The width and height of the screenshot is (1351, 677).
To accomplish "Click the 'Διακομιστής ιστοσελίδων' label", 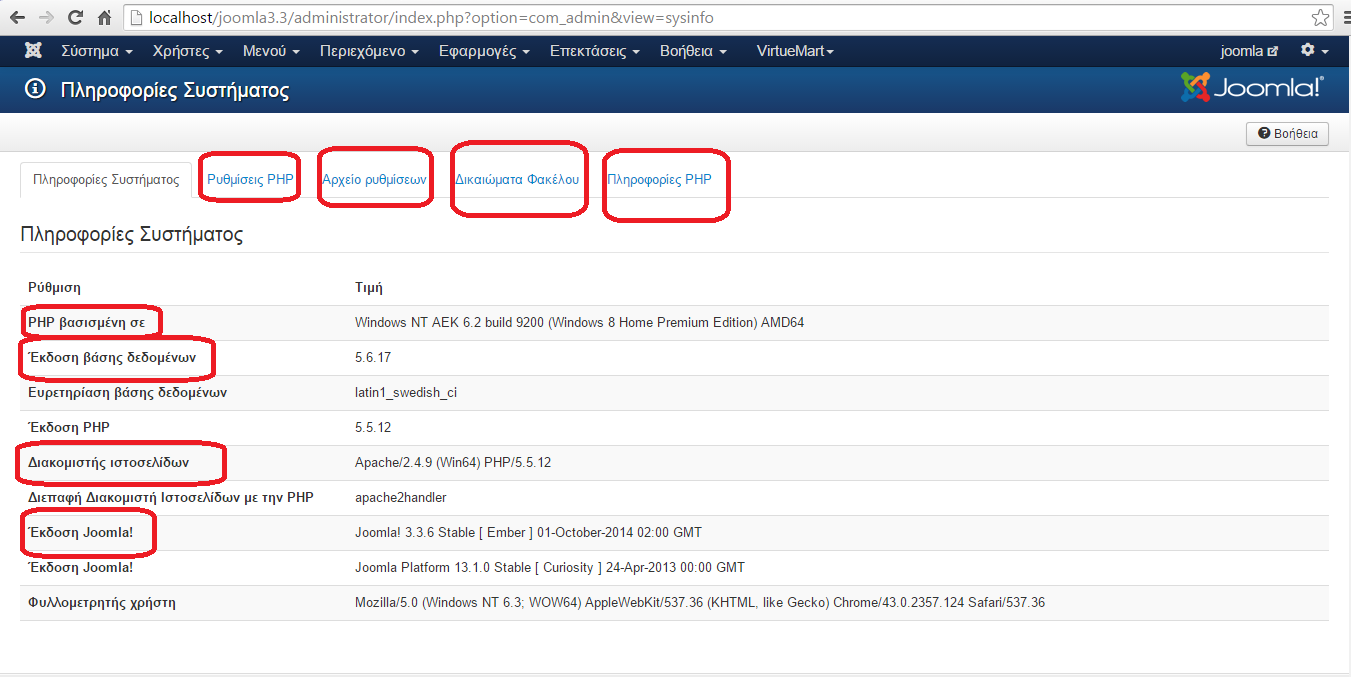I will 108,463.
